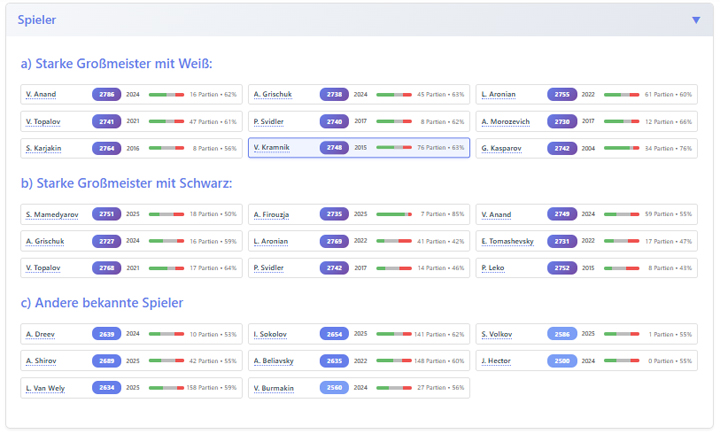This screenshot has width=720, height=434.
Task: Open A. Shirov player link
Action: coord(44,361)
